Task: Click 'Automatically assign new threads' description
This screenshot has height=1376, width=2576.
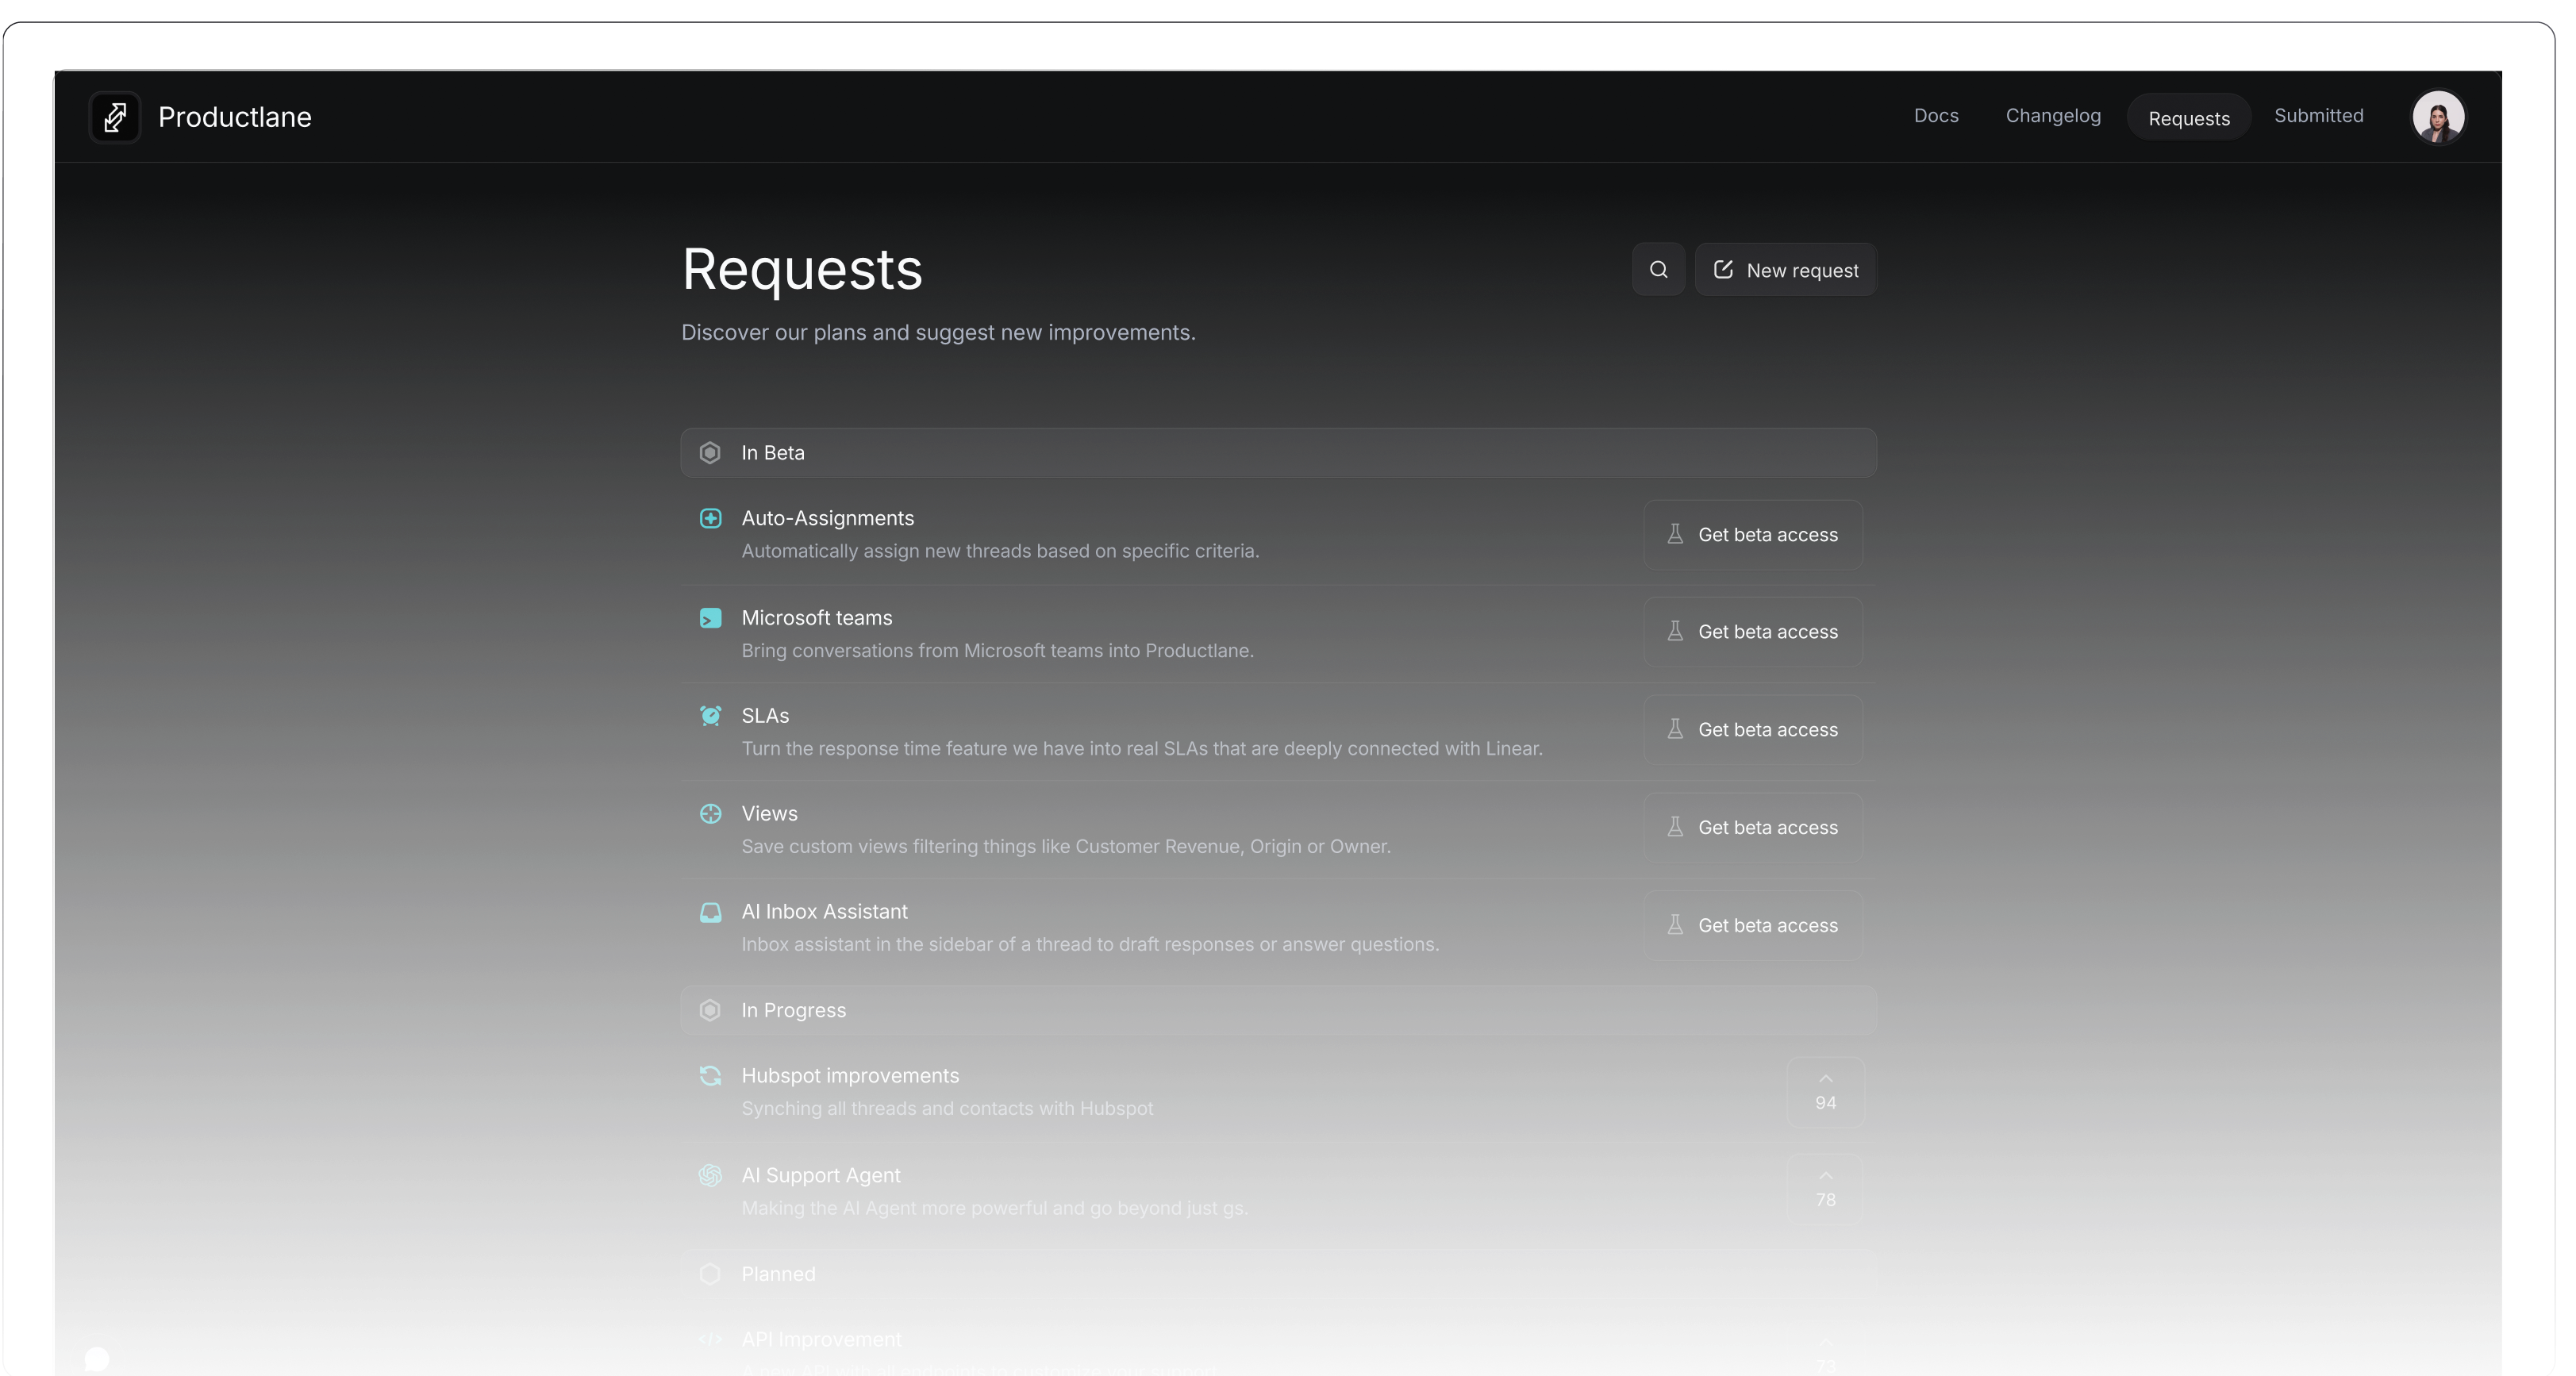Action: [1000, 551]
